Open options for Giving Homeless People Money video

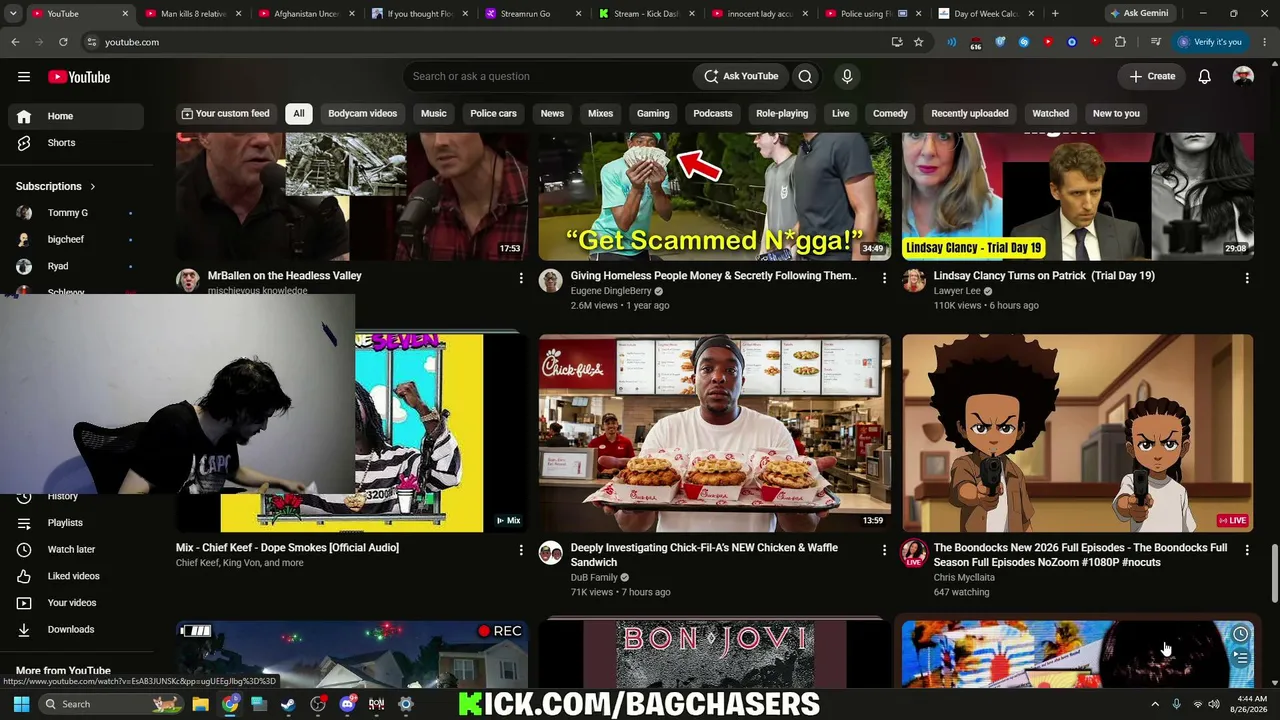[x=884, y=278]
